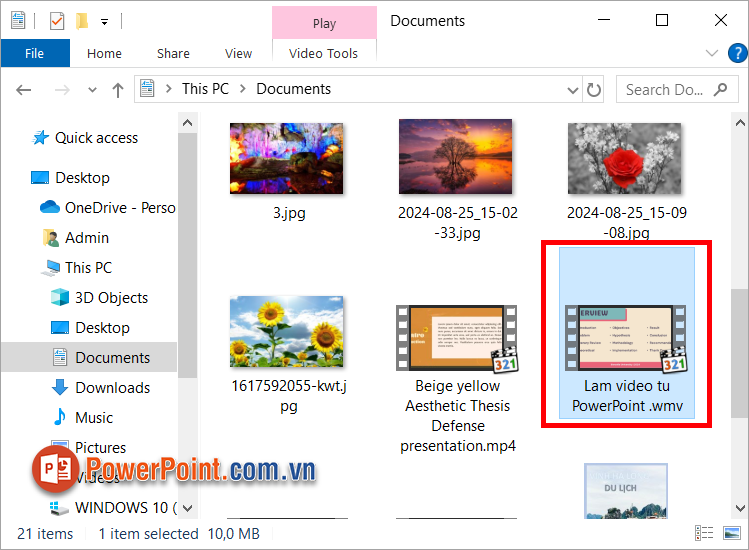Select Lam video tu PowerPoint .wmv file
The height and width of the screenshot is (550, 749).
coord(627,333)
